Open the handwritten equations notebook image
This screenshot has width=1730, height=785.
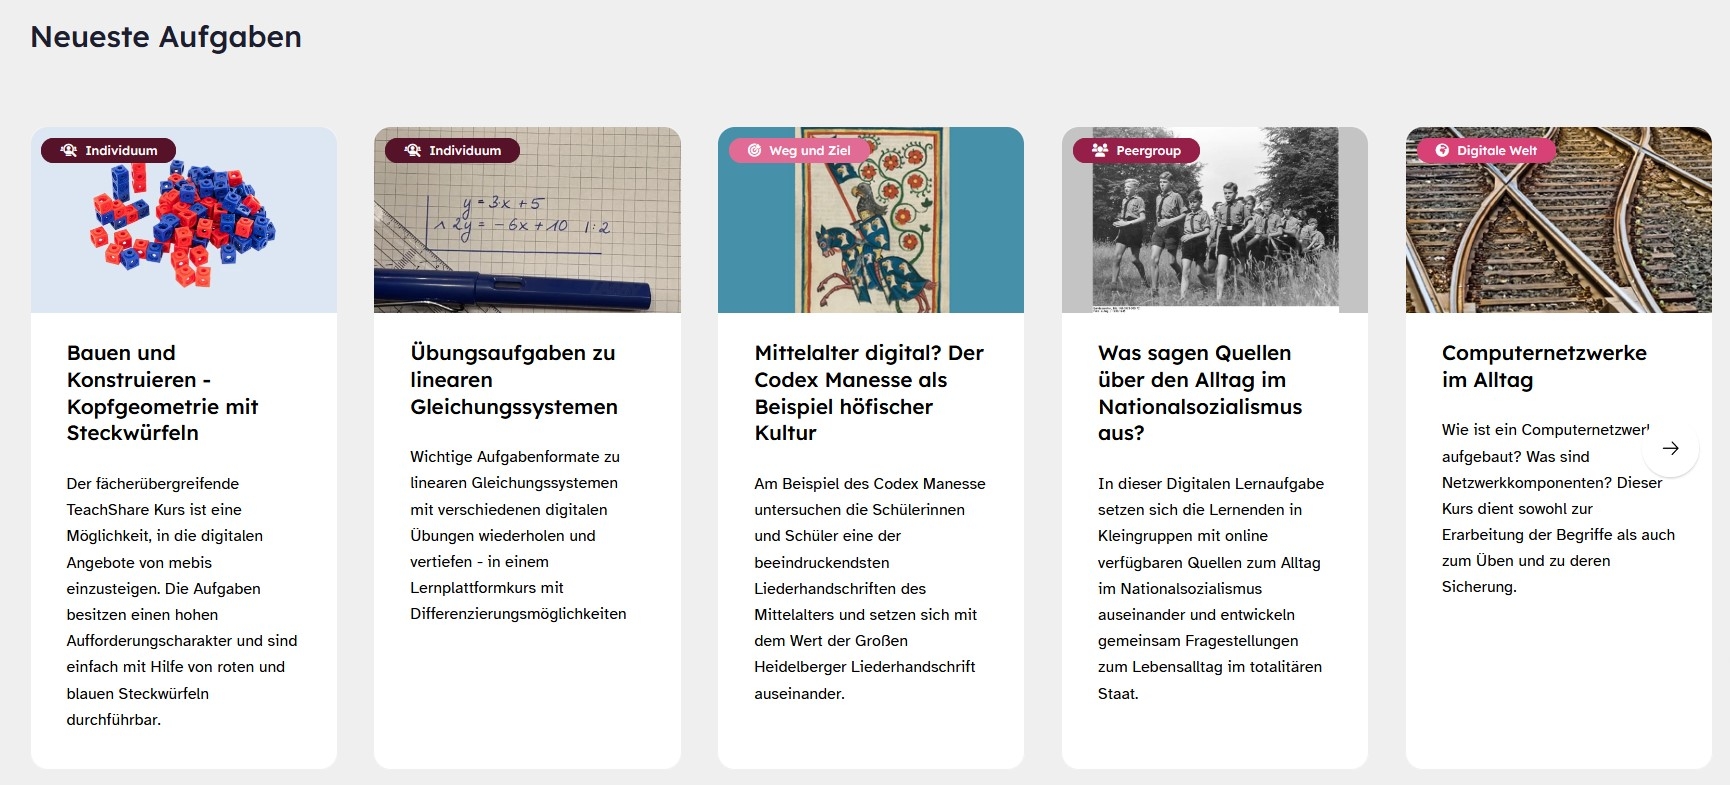(x=527, y=220)
